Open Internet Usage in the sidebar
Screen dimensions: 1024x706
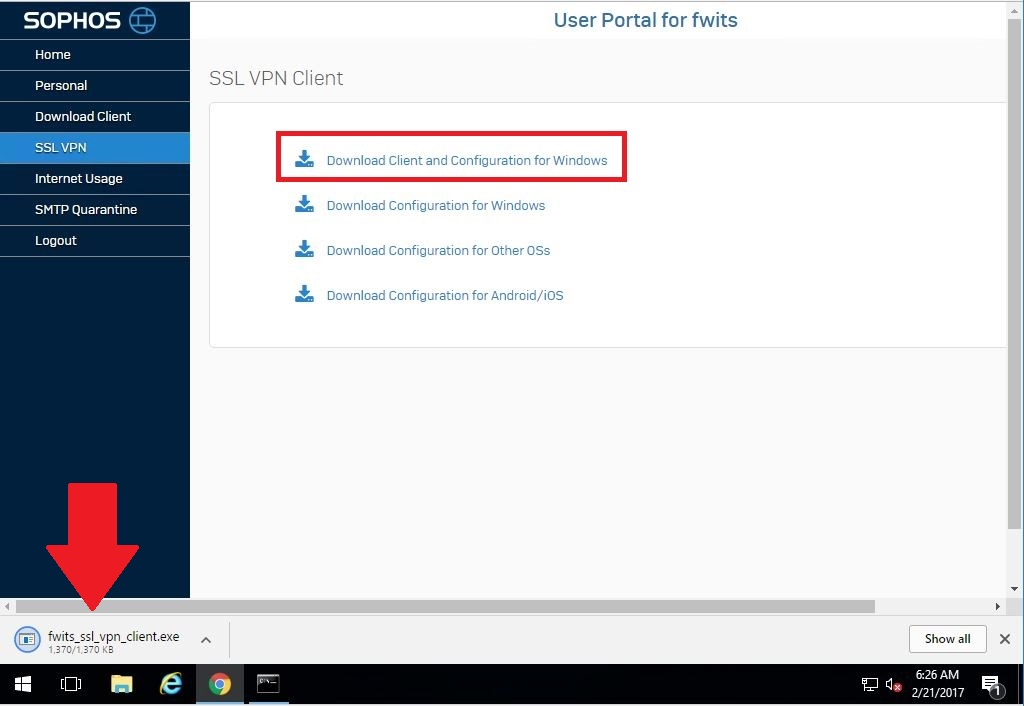point(95,179)
